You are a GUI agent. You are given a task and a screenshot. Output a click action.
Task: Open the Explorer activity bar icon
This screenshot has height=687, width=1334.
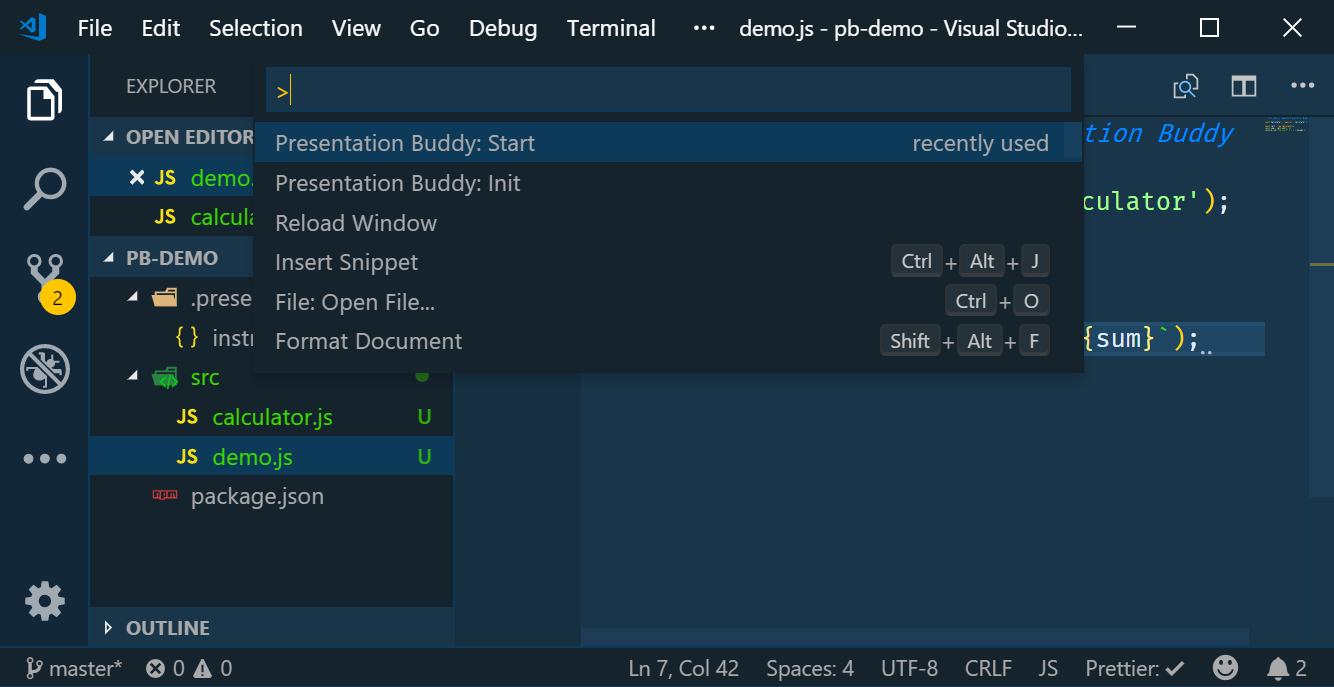tap(44, 100)
